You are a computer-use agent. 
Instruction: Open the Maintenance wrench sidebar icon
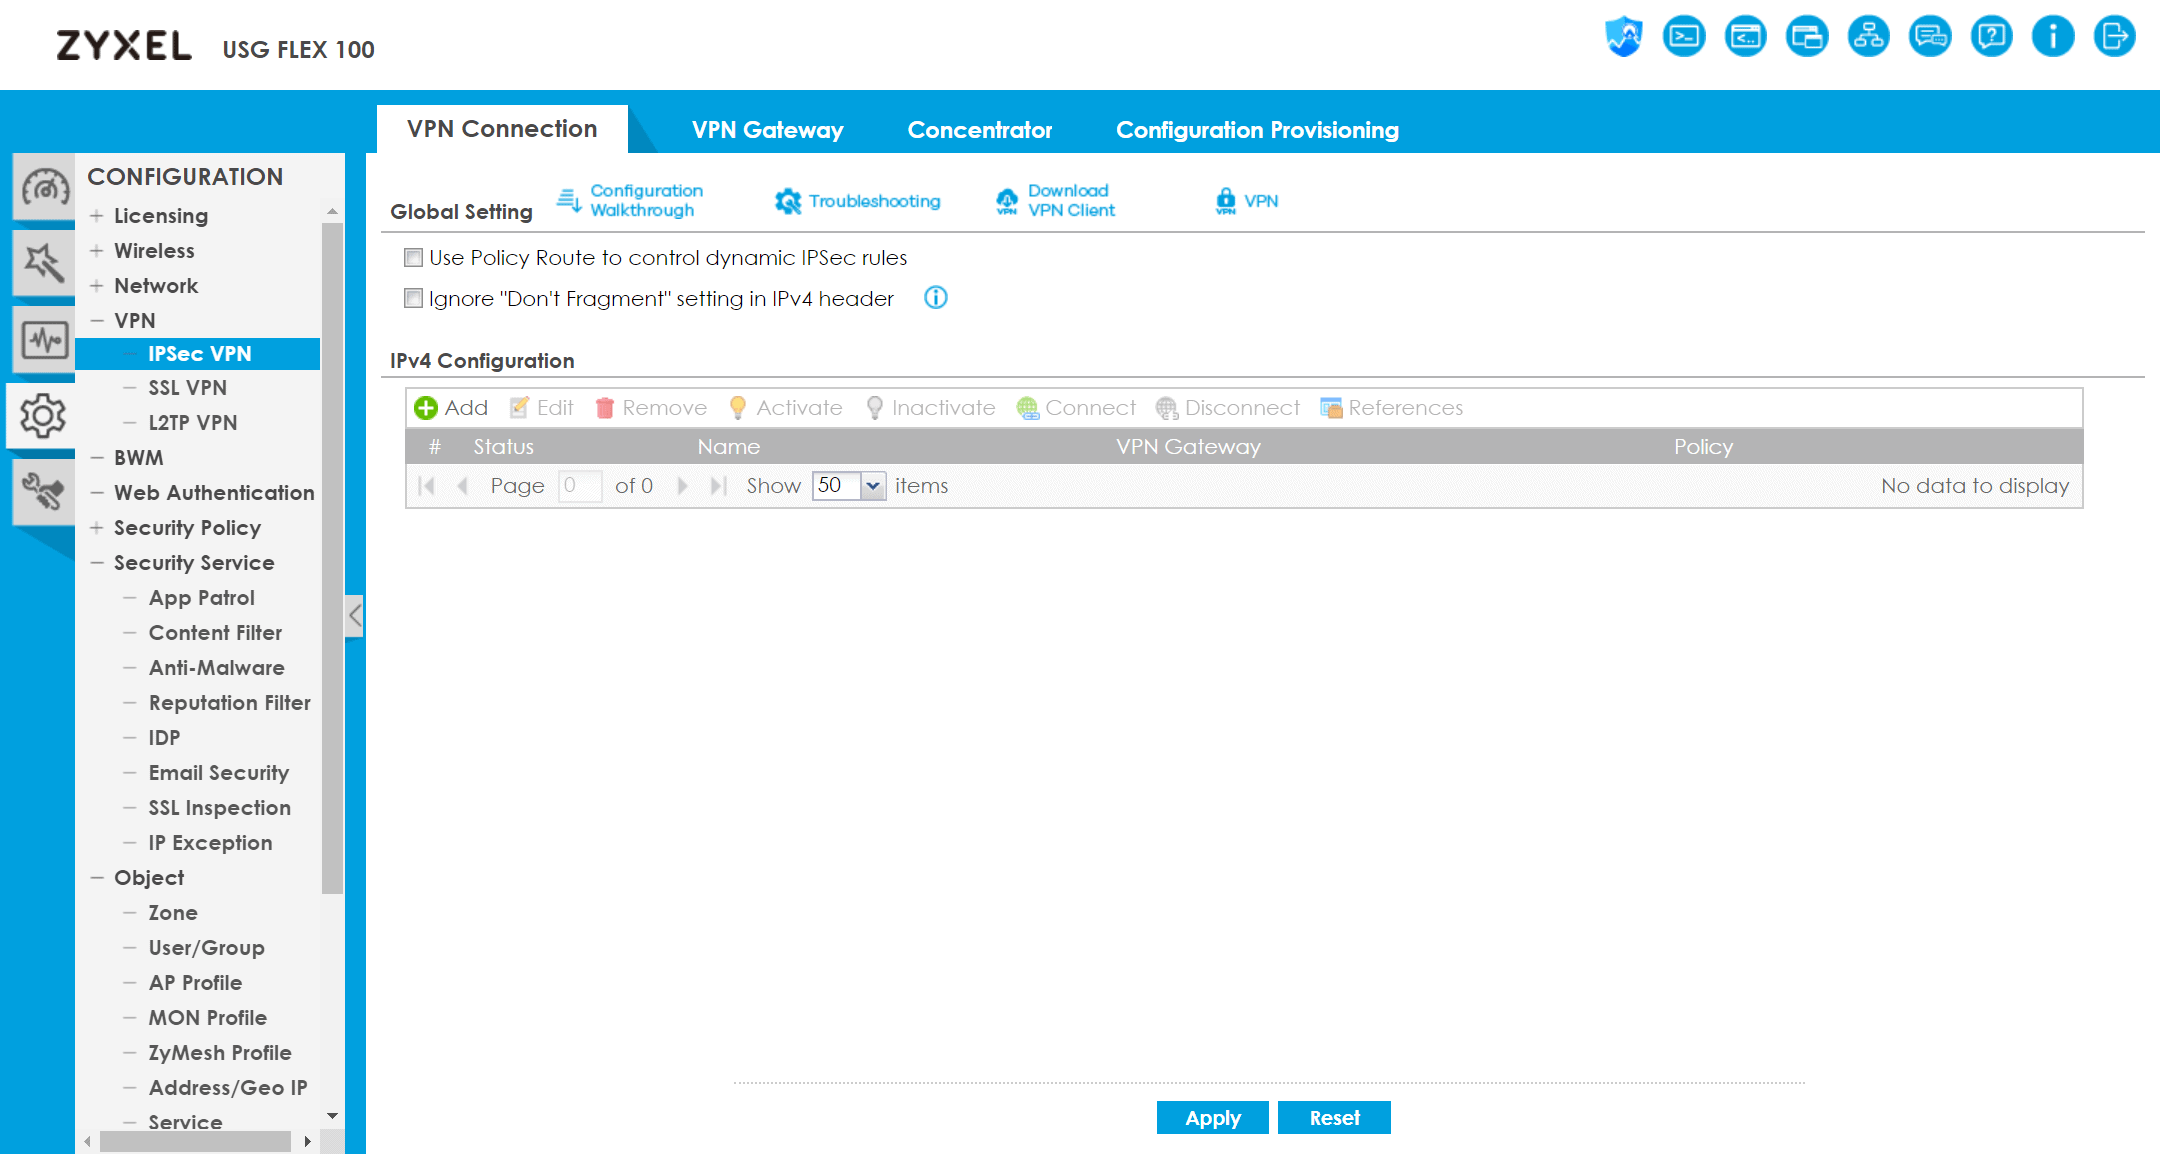[x=44, y=491]
